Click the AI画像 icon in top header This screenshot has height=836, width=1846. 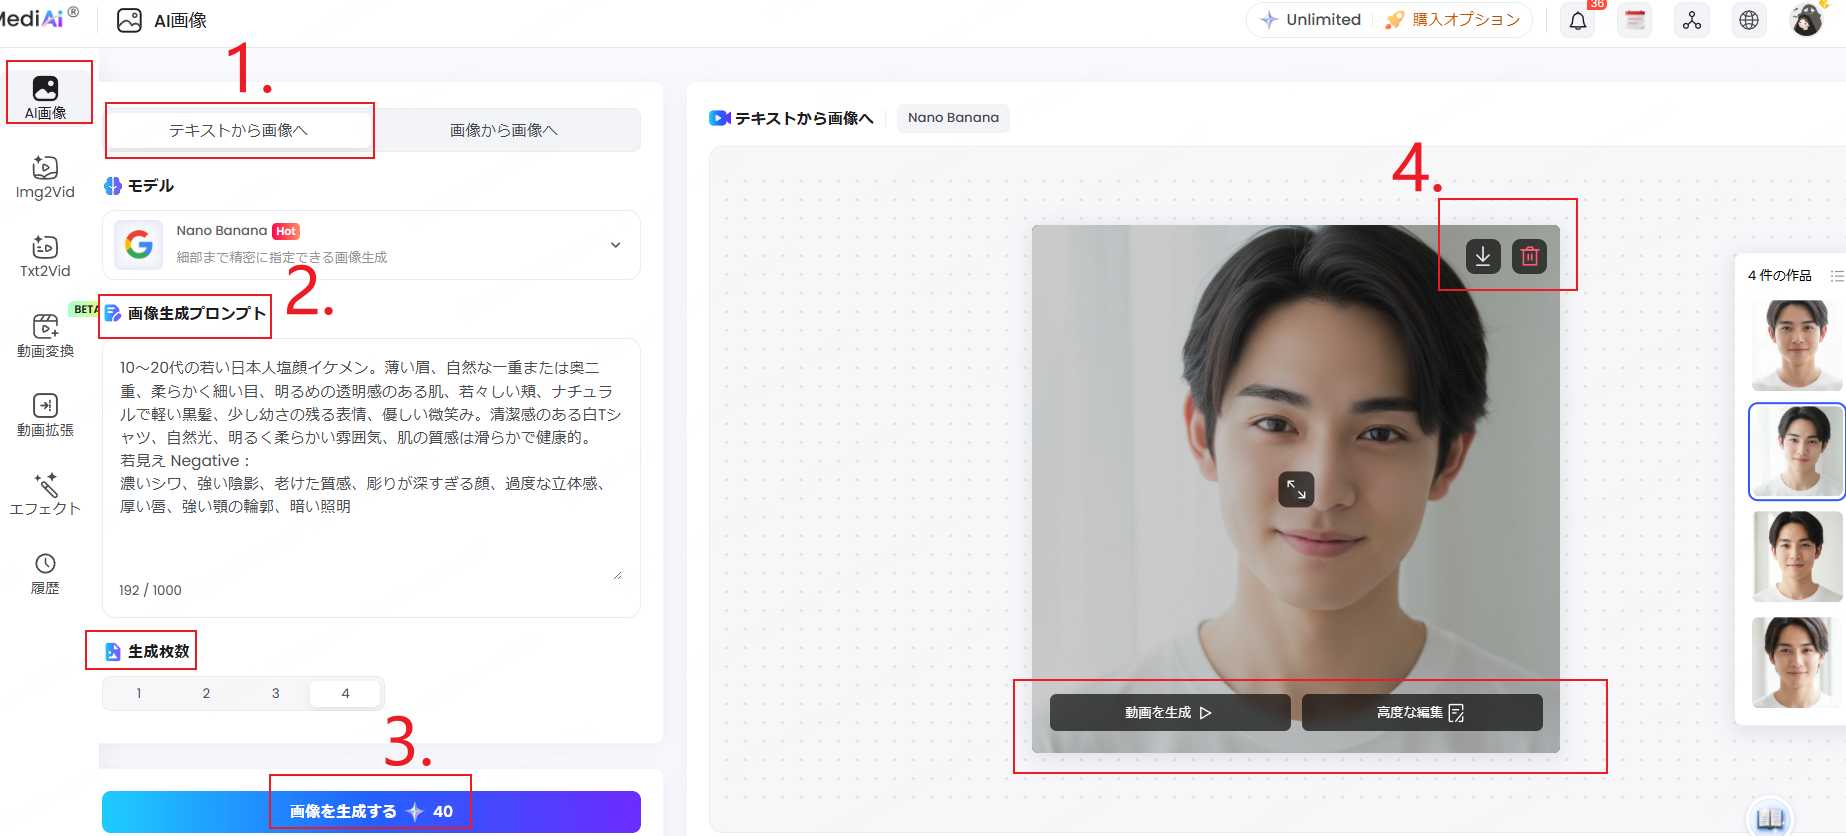(x=129, y=20)
